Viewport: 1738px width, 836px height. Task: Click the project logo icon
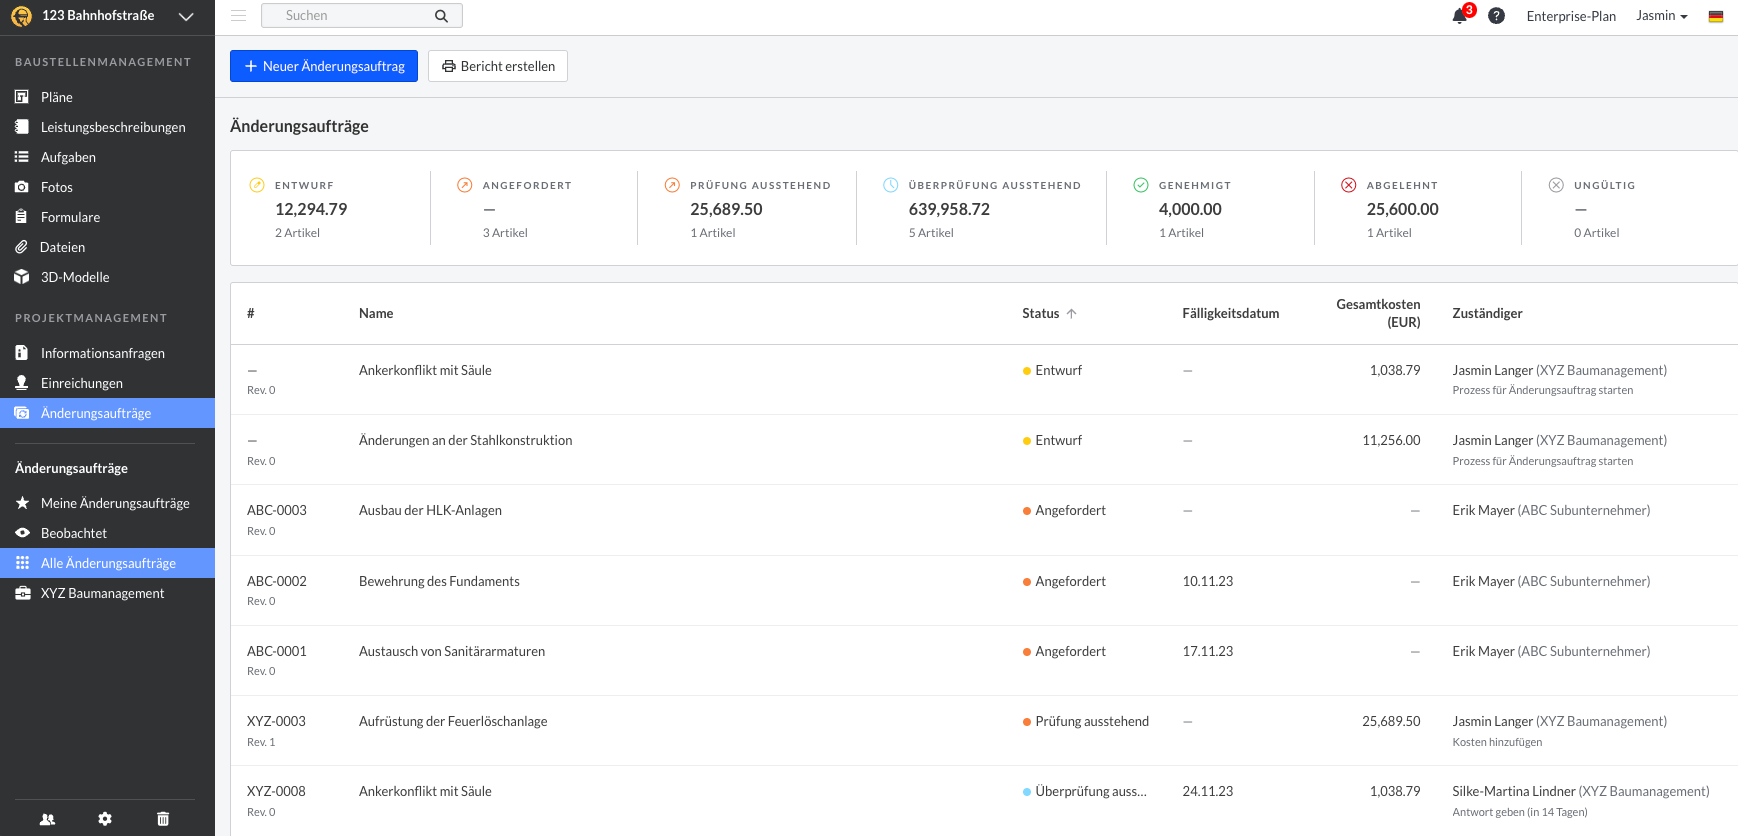pos(21,16)
